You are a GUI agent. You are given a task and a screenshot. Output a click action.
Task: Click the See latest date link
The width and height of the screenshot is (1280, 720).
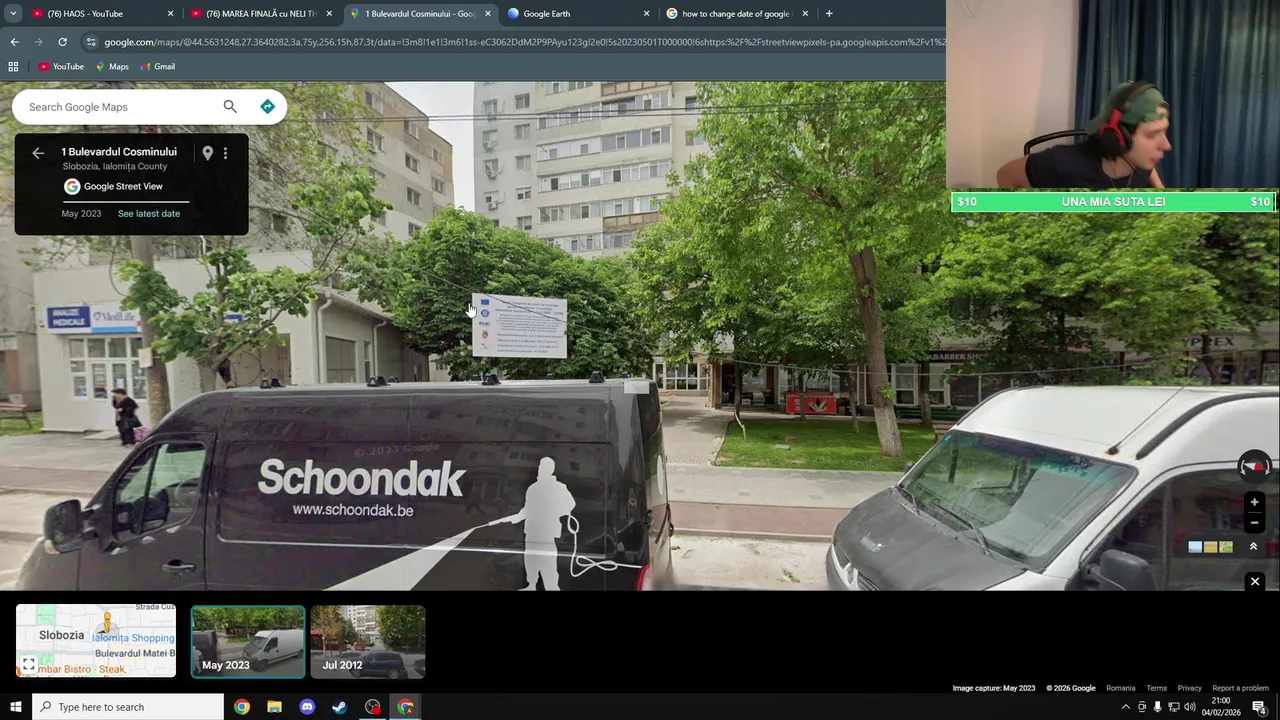tap(149, 214)
